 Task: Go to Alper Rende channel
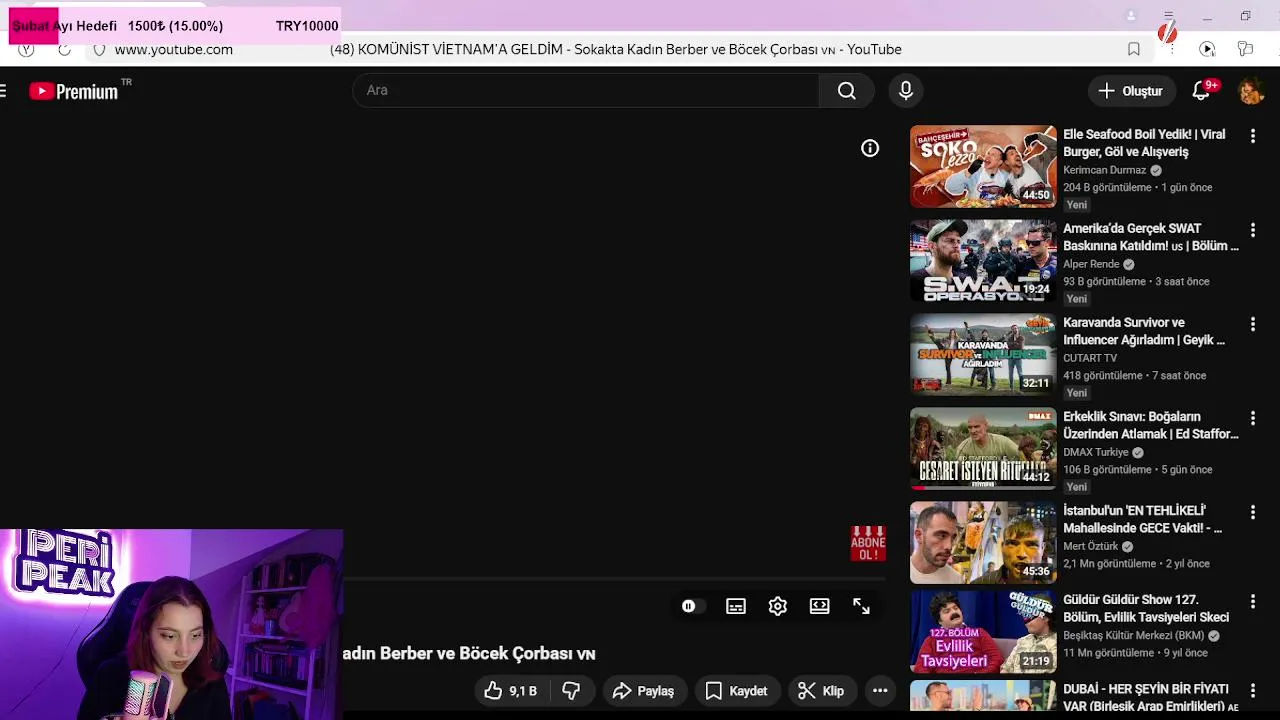[x=1091, y=264]
